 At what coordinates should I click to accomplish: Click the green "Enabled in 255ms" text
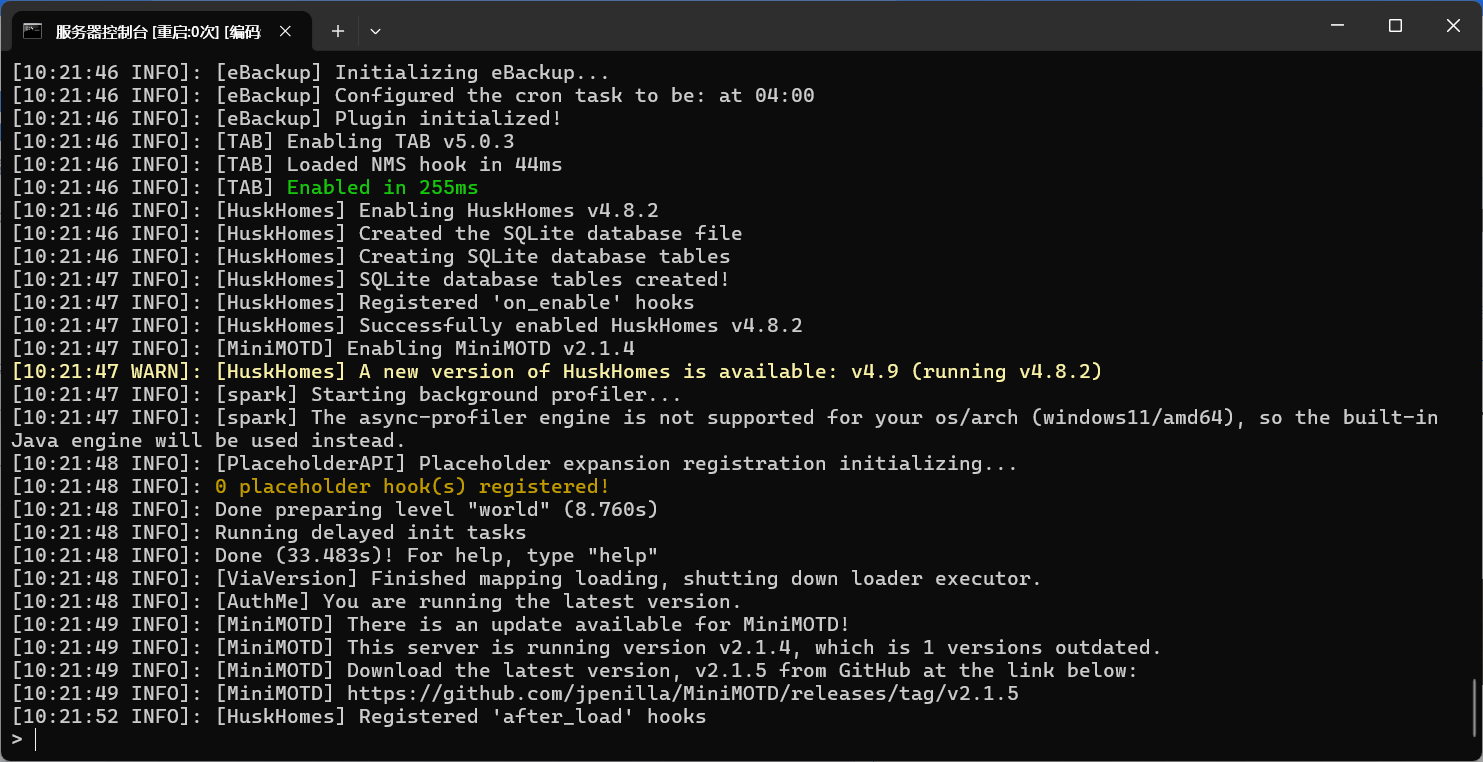383,187
